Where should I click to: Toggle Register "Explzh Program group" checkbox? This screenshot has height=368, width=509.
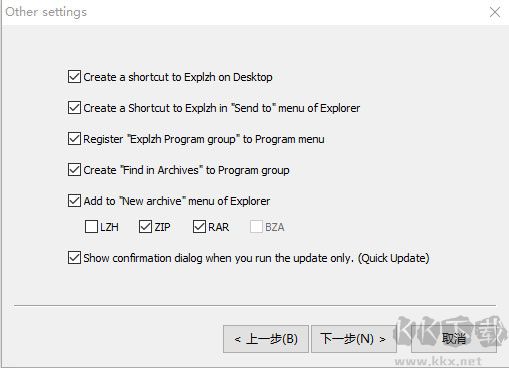point(74,139)
